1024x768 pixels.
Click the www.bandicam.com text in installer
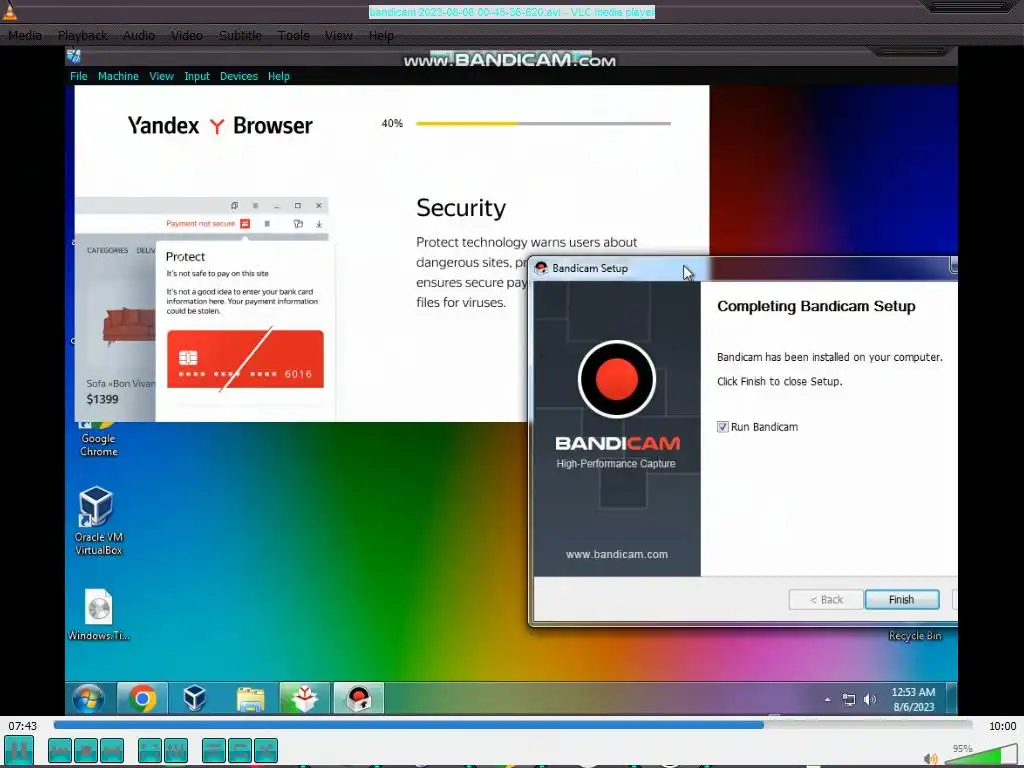[617, 554]
